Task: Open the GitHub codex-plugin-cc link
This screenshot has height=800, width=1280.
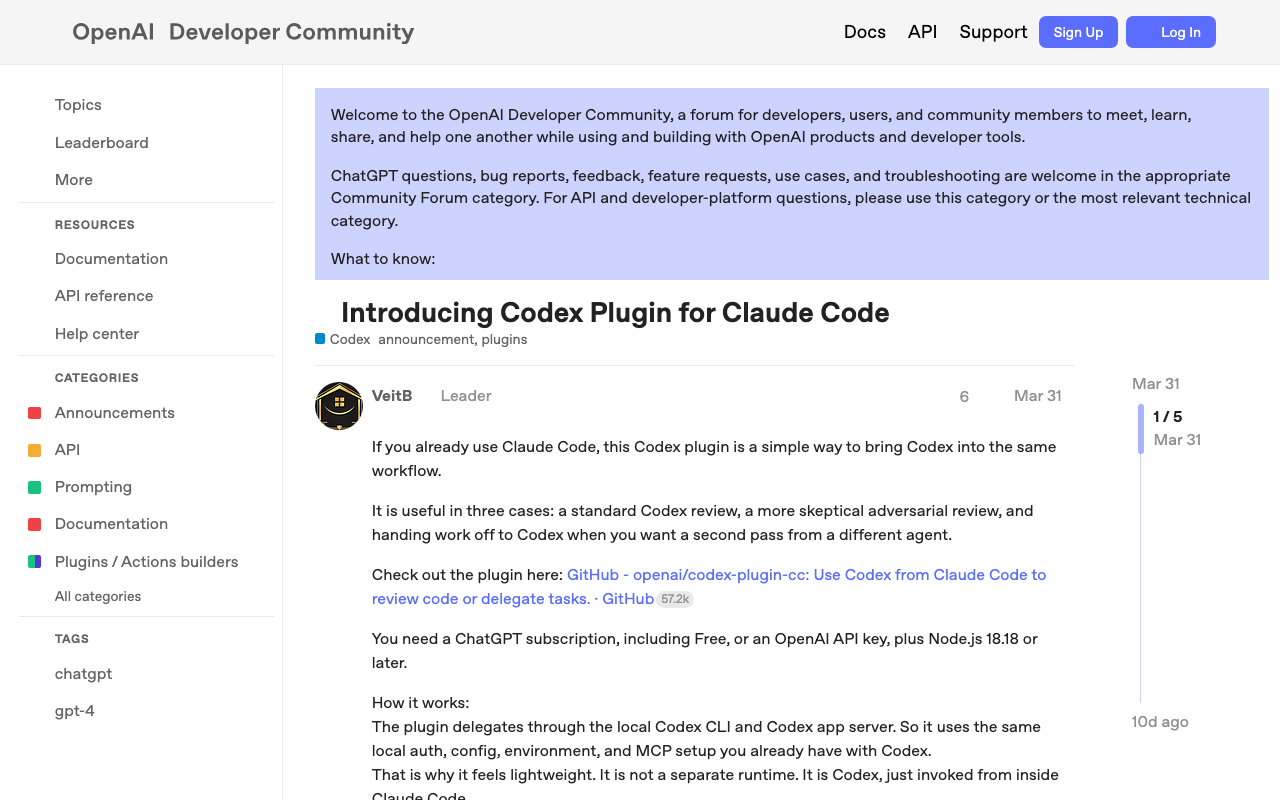Action: [x=709, y=587]
